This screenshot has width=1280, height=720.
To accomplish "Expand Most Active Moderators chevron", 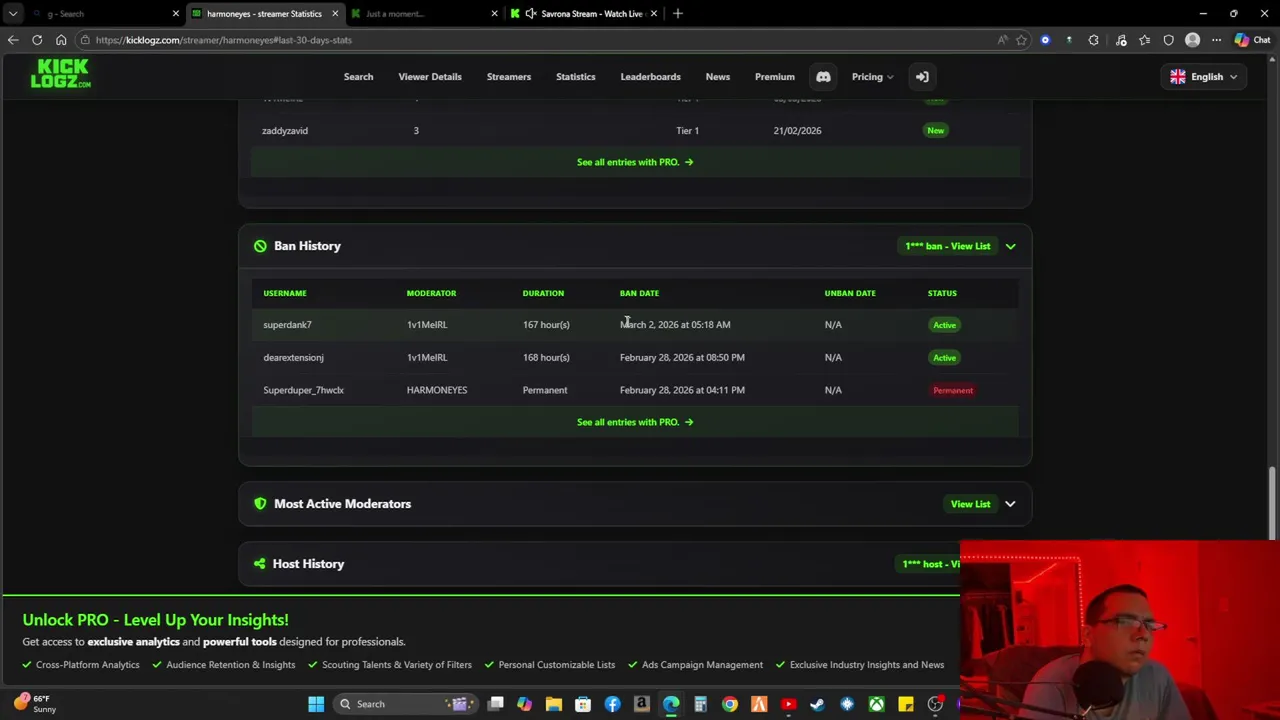I will (1010, 504).
